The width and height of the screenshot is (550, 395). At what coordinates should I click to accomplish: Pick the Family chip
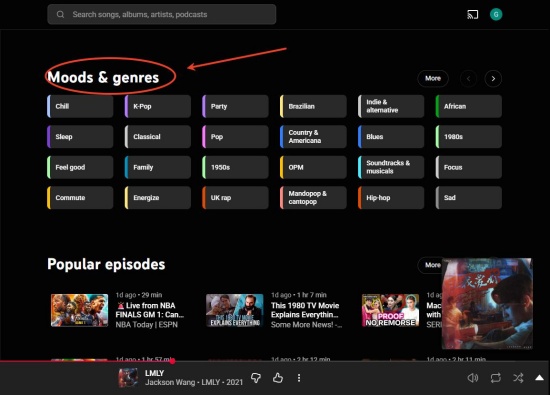(x=158, y=167)
